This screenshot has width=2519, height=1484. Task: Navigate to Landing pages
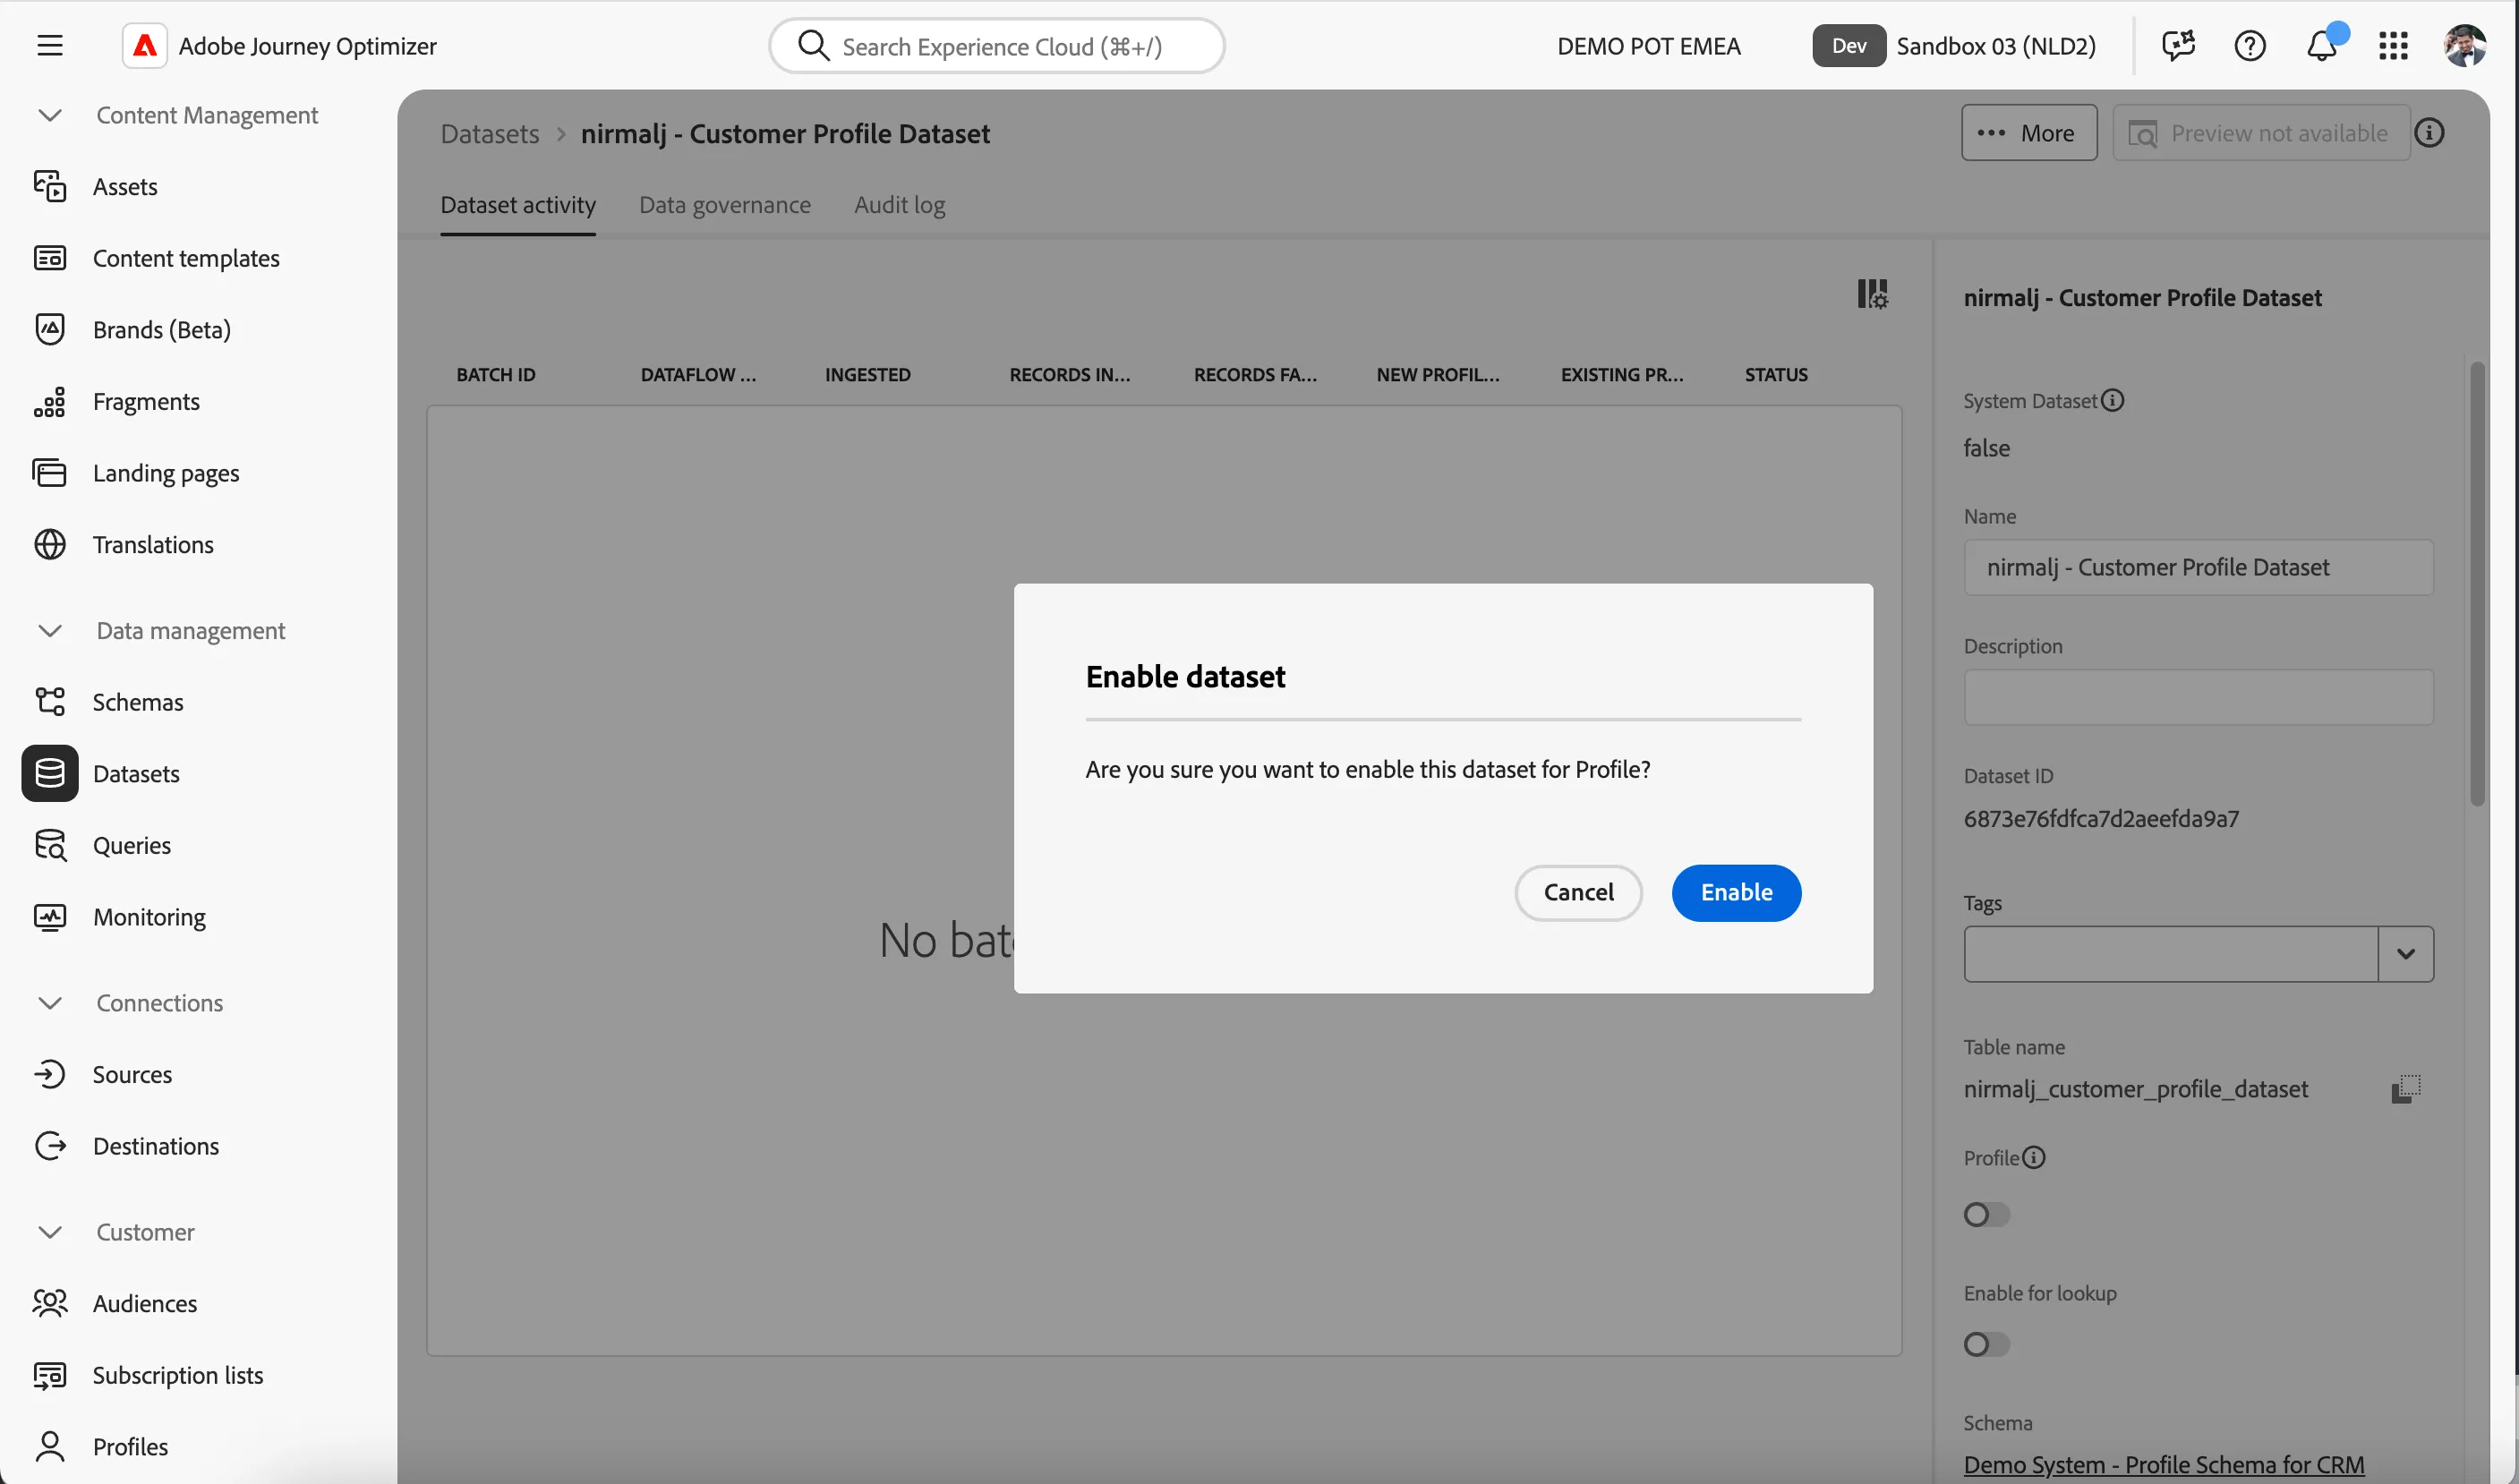pyautogui.click(x=166, y=473)
